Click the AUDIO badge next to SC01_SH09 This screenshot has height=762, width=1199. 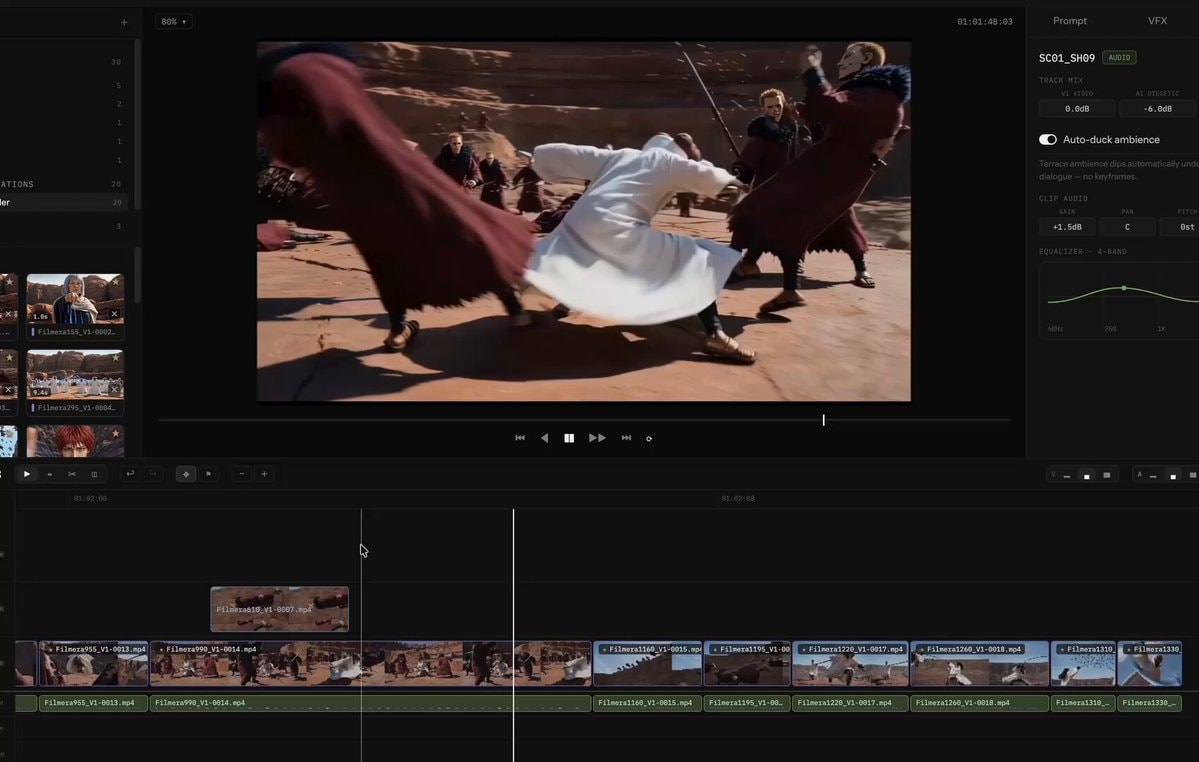1119,57
